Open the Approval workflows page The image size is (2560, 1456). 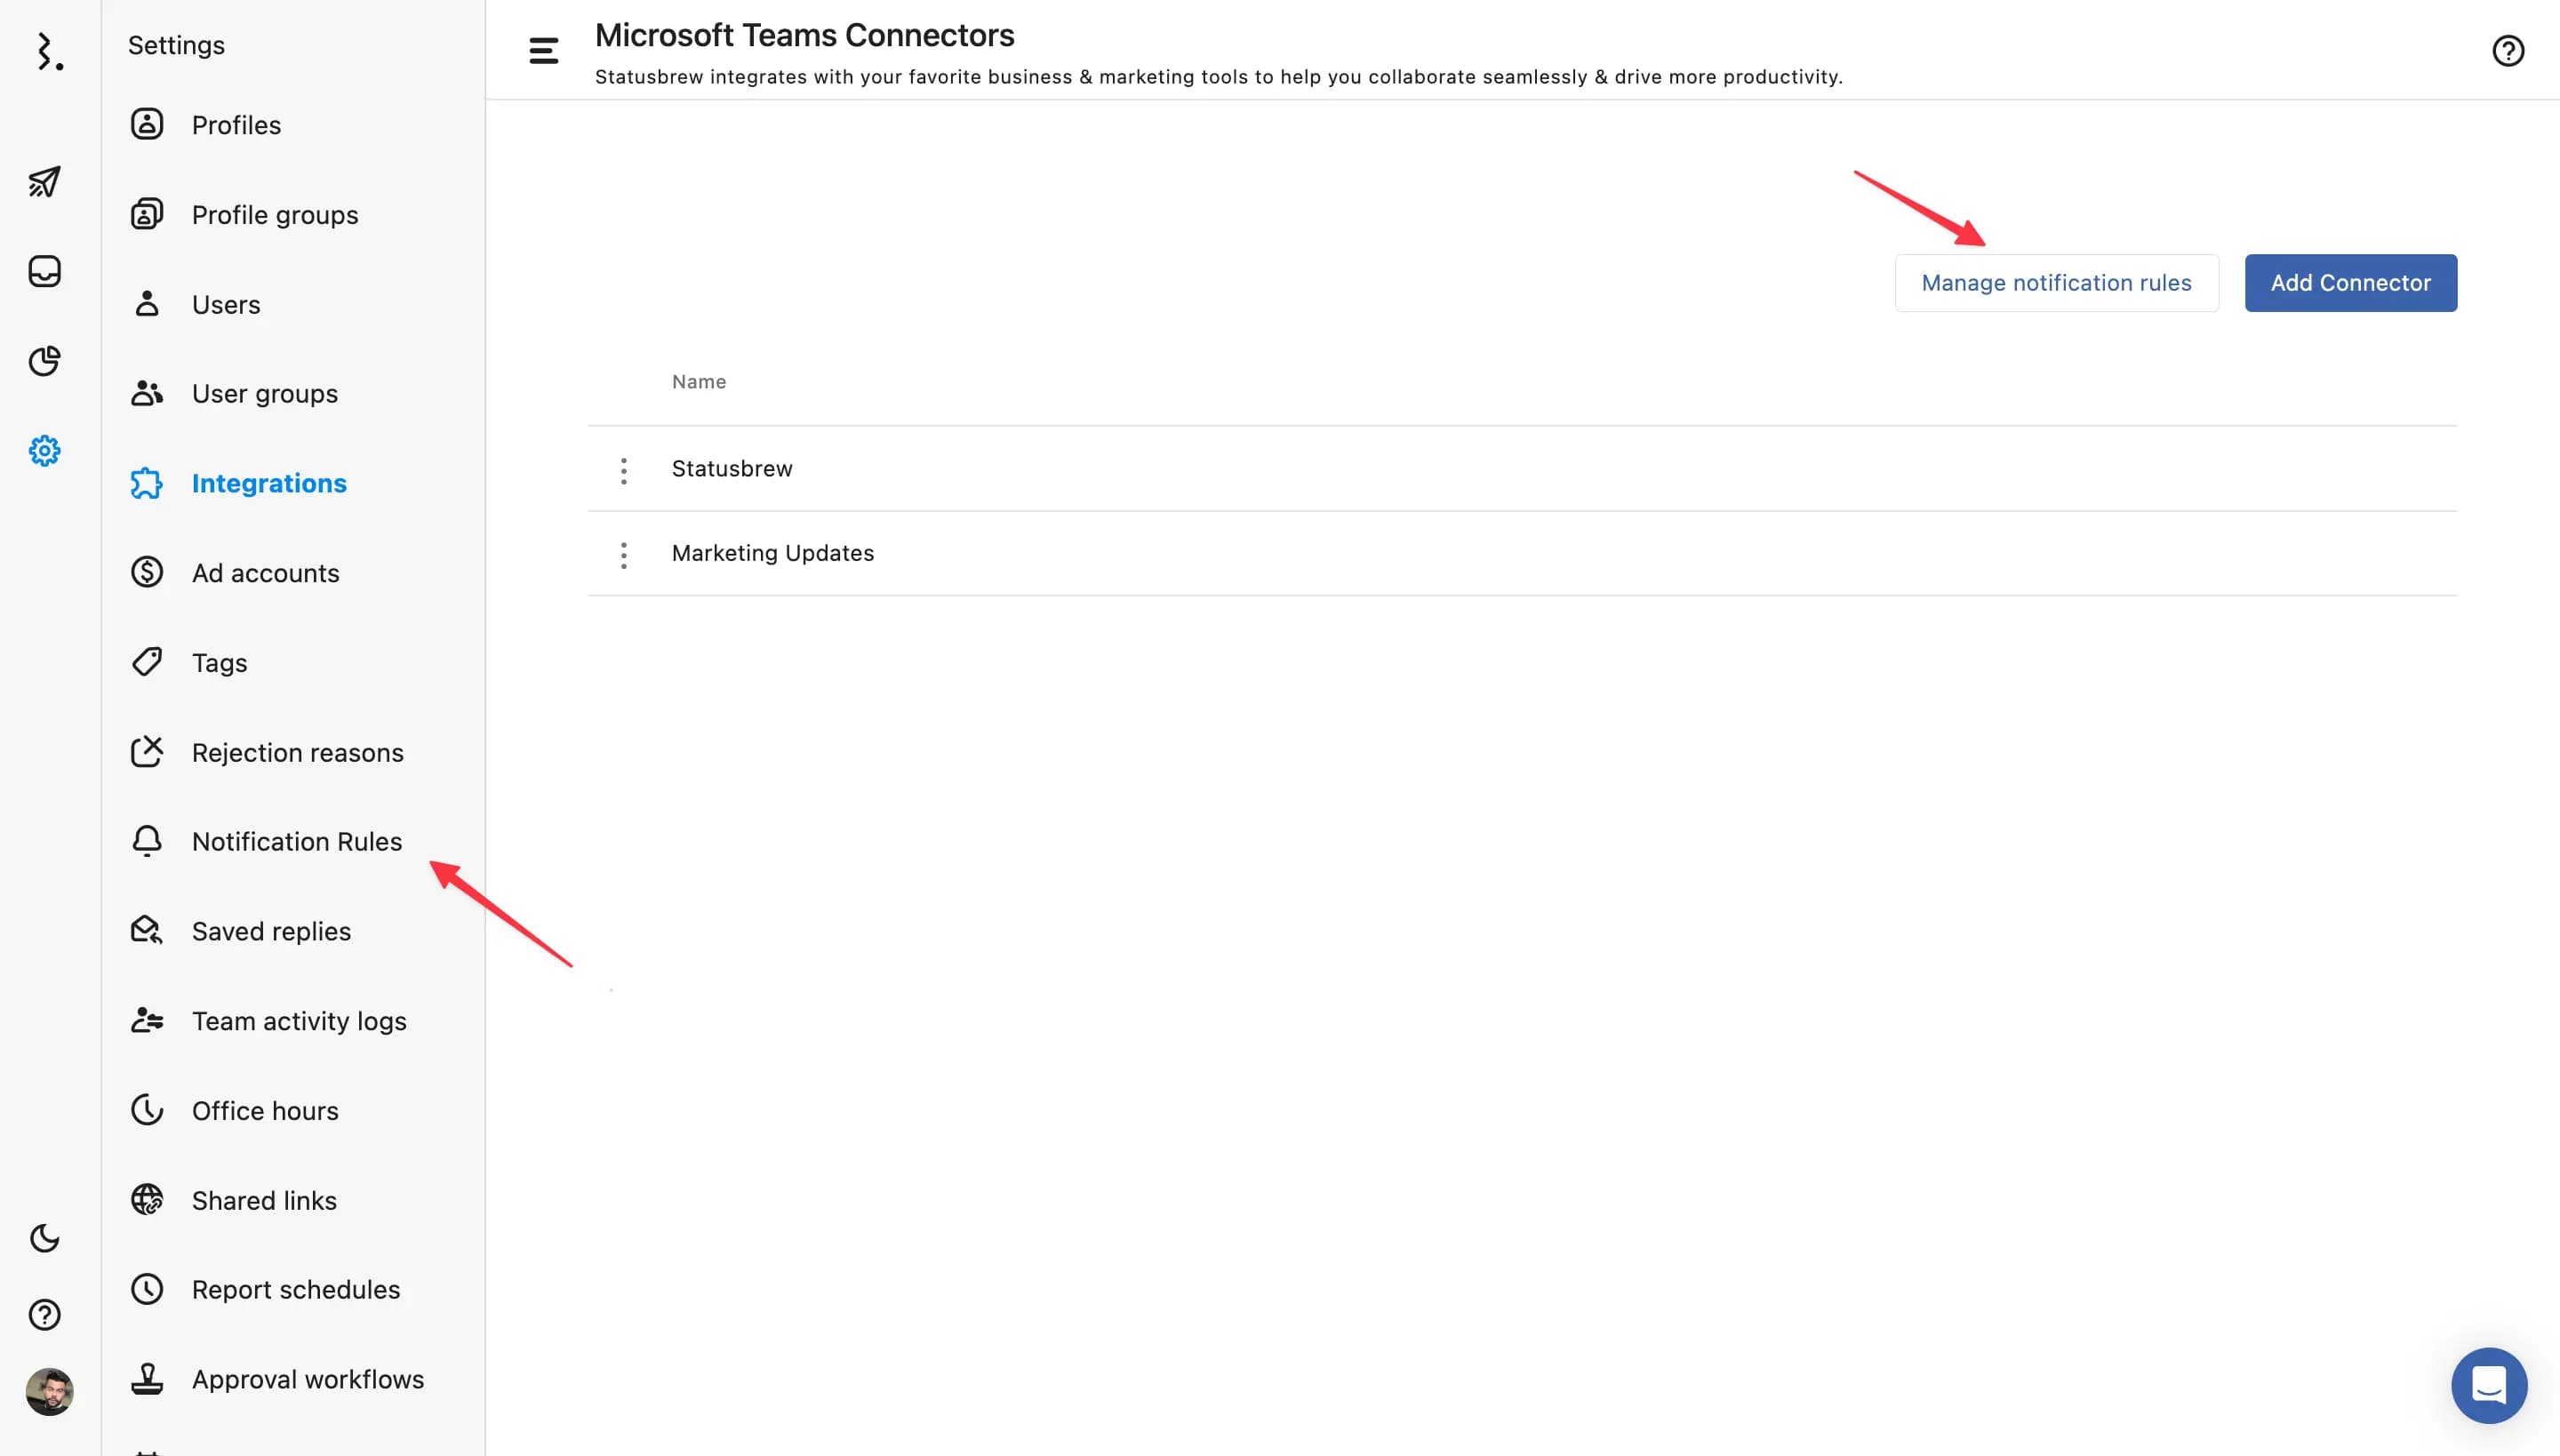tap(307, 1379)
